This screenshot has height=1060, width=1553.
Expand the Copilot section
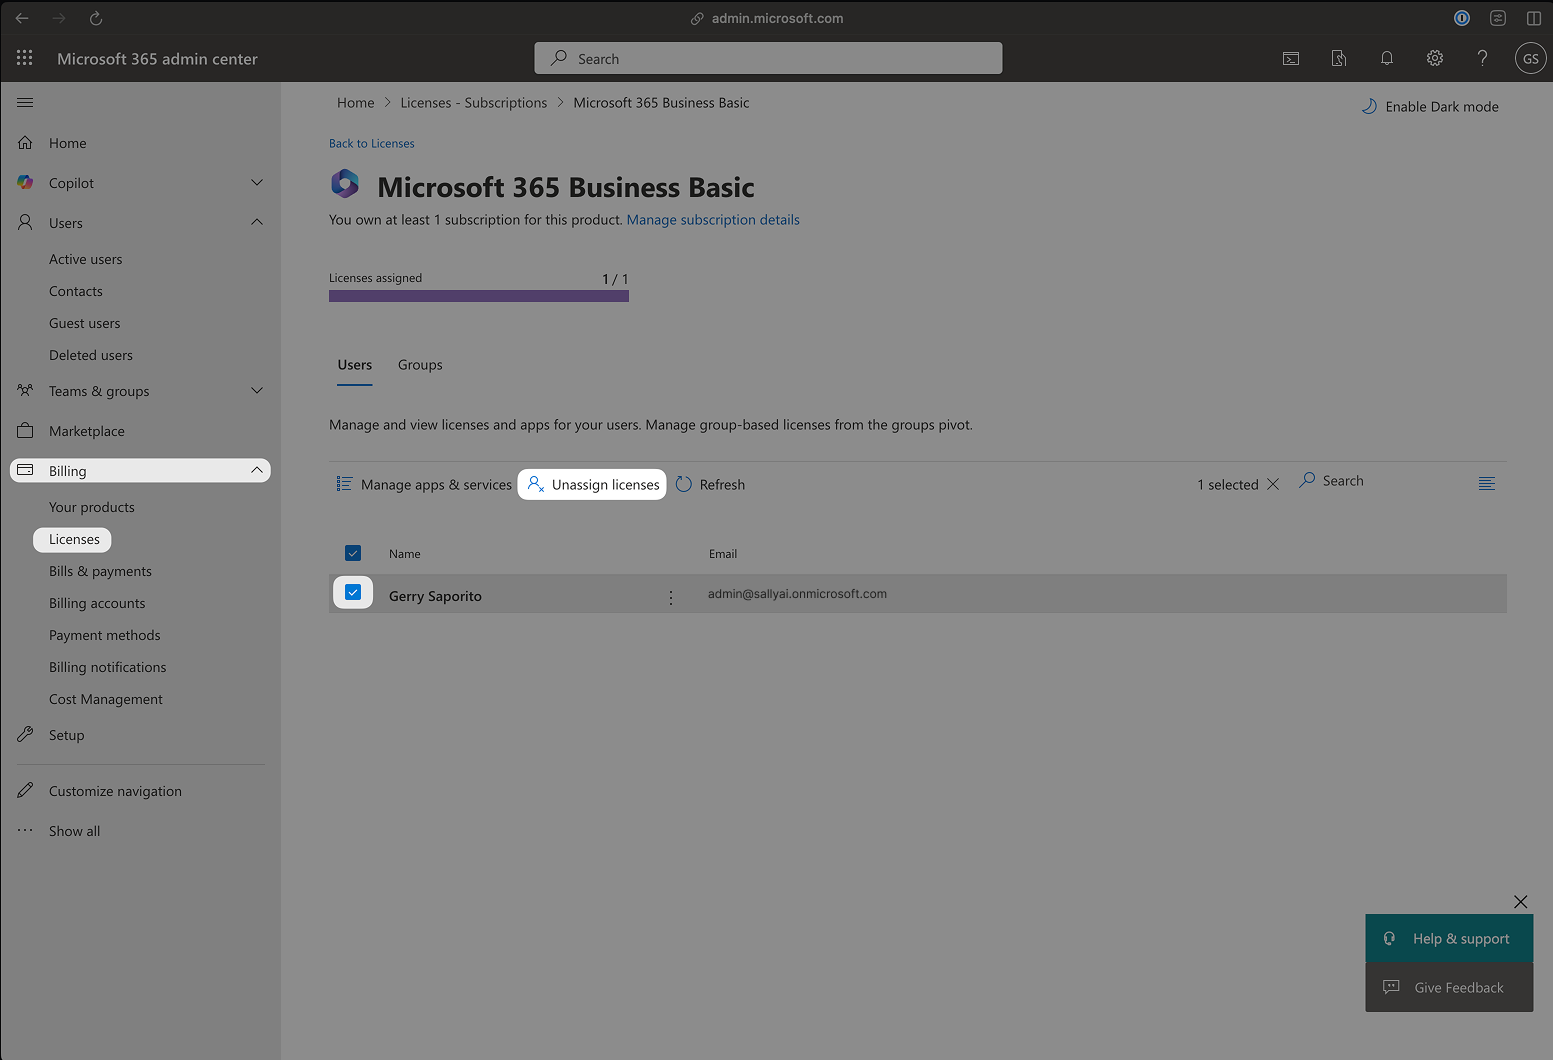[257, 182]
